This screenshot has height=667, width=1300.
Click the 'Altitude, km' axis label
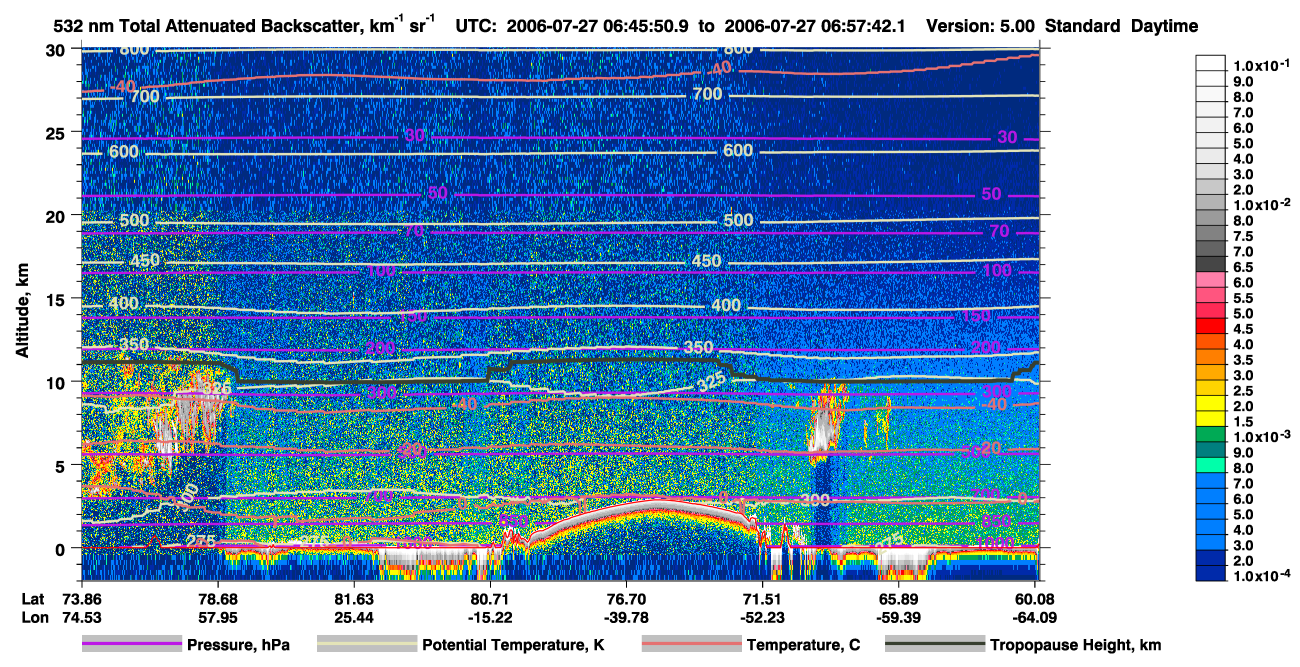[x=22, y=312]
